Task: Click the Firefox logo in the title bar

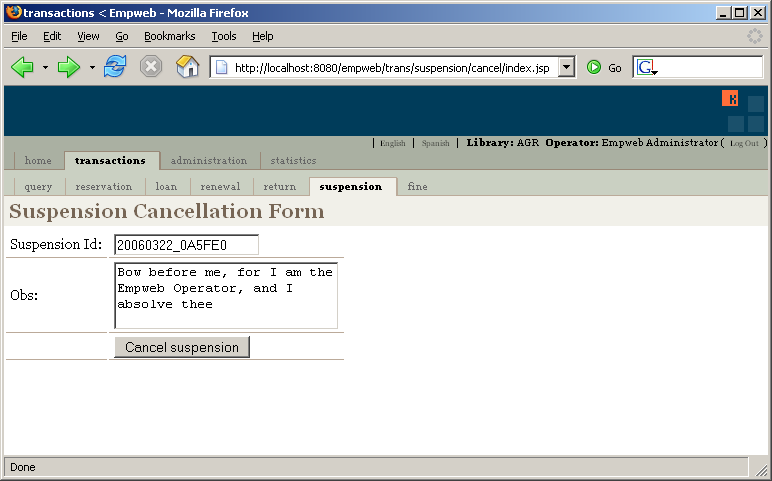Action: click(14, 12)
